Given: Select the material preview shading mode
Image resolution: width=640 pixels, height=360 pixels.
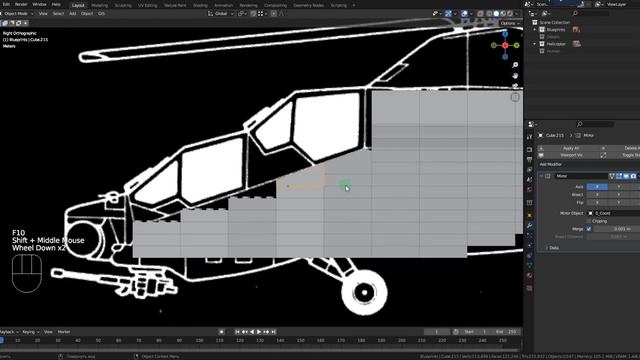Looking at the screenshot, I should click(x=503, y=13).
